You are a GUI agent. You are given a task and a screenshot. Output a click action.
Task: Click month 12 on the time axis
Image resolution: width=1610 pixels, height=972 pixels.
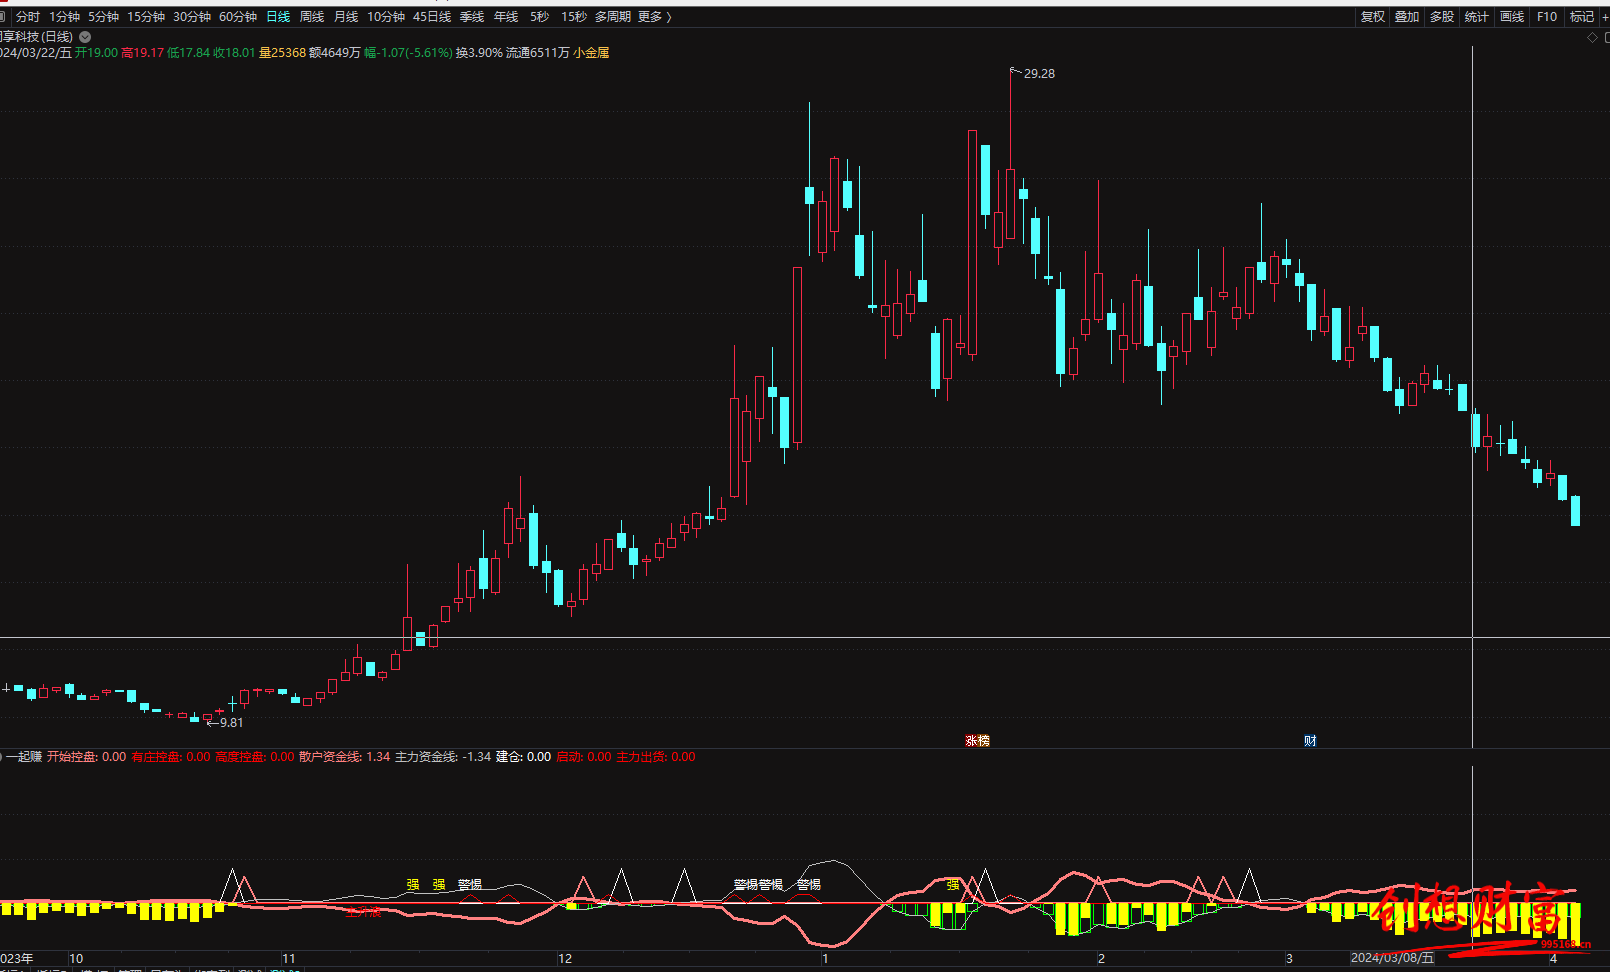565,958
